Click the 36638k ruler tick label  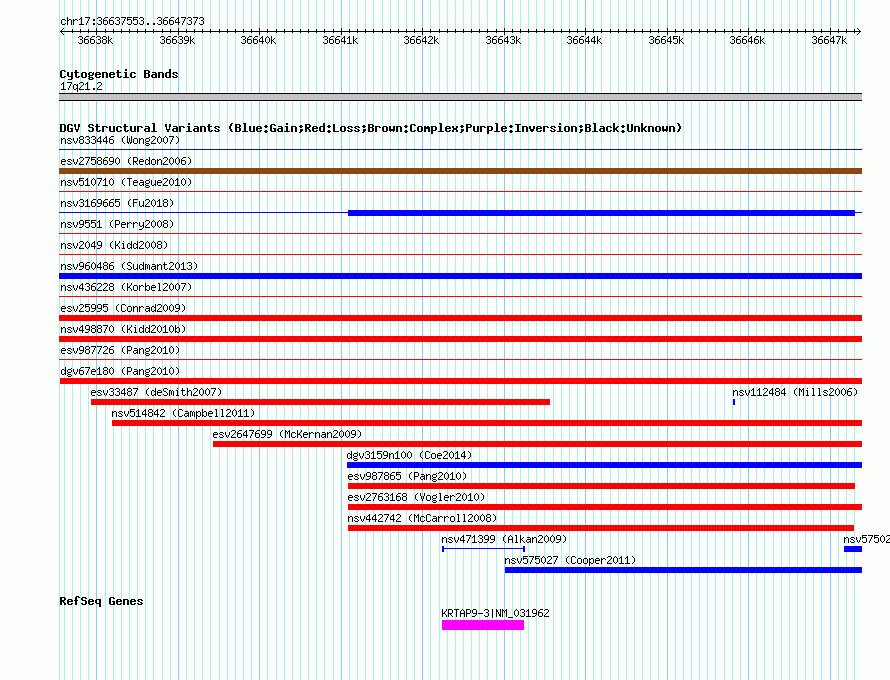[x=95, y=40]
